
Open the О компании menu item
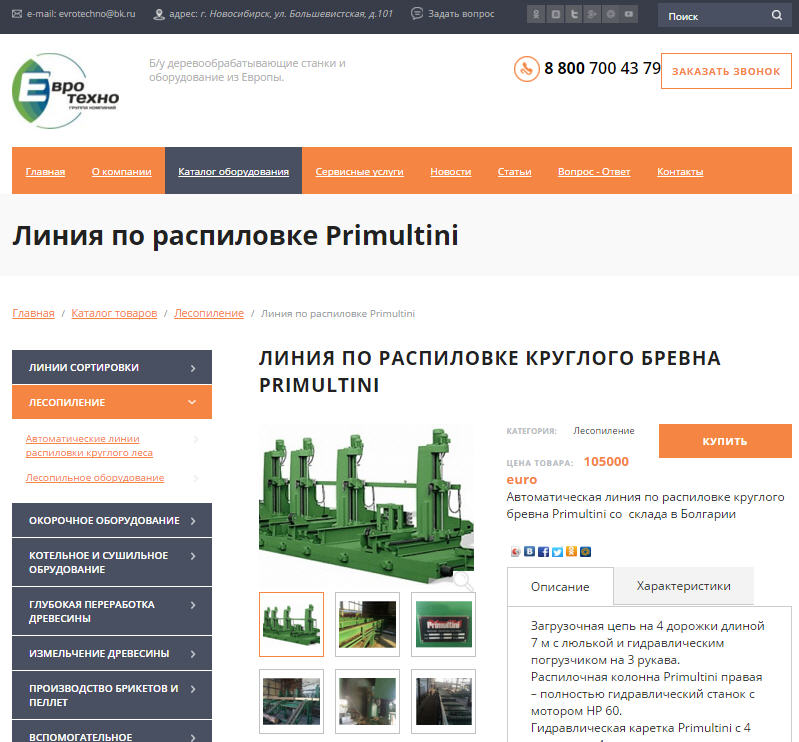pos(121,172)
